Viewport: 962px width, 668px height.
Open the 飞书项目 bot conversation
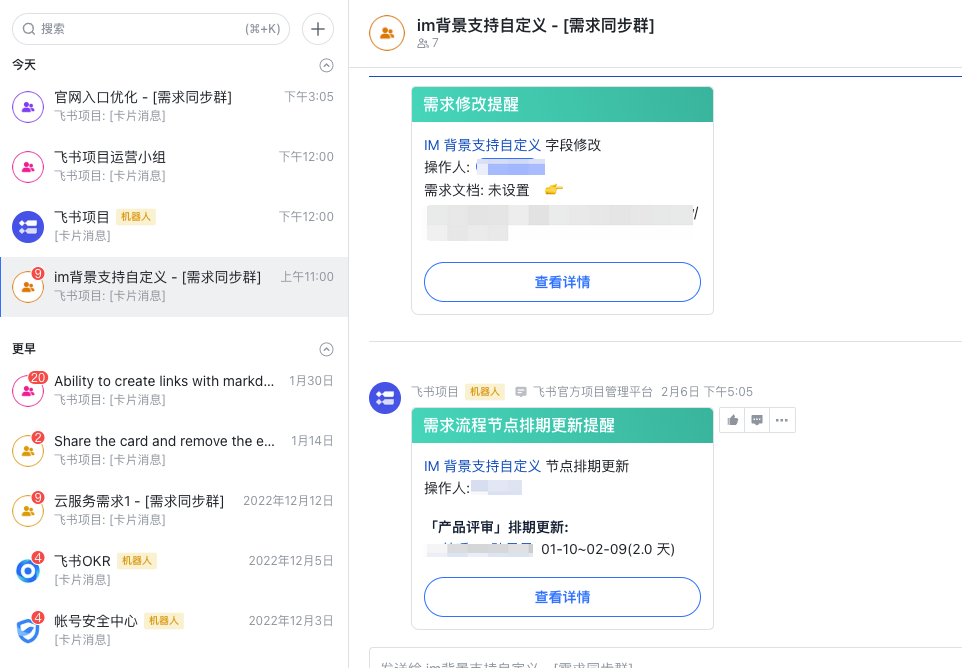tap(174, 227)
